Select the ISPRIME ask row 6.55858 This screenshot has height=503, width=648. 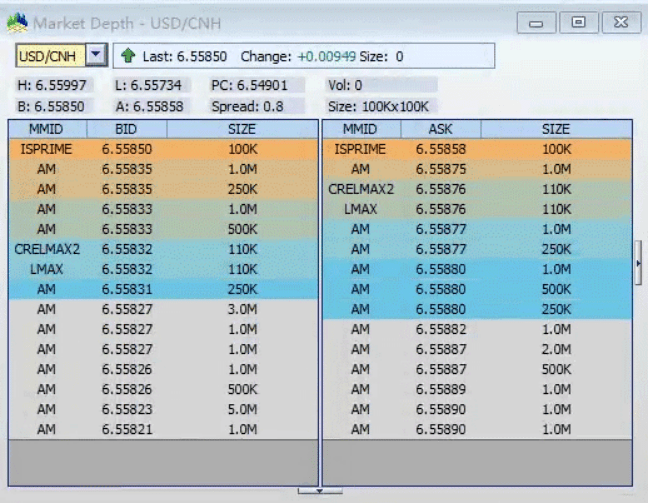477,149
